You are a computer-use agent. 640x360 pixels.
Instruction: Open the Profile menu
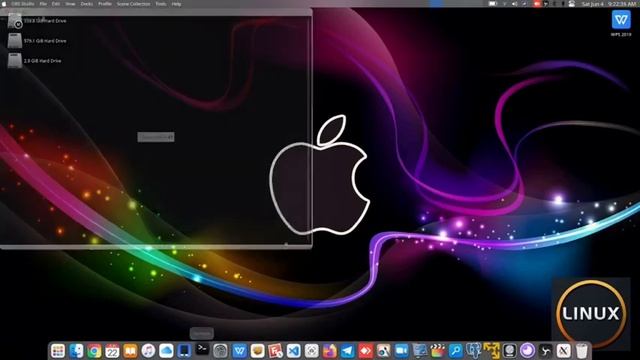coord(105,4)
